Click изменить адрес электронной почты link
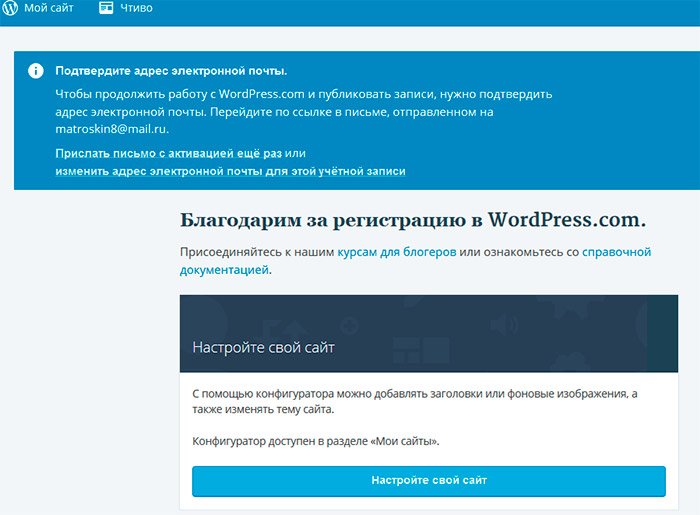 pyautogui.click(x=230, y=171)
